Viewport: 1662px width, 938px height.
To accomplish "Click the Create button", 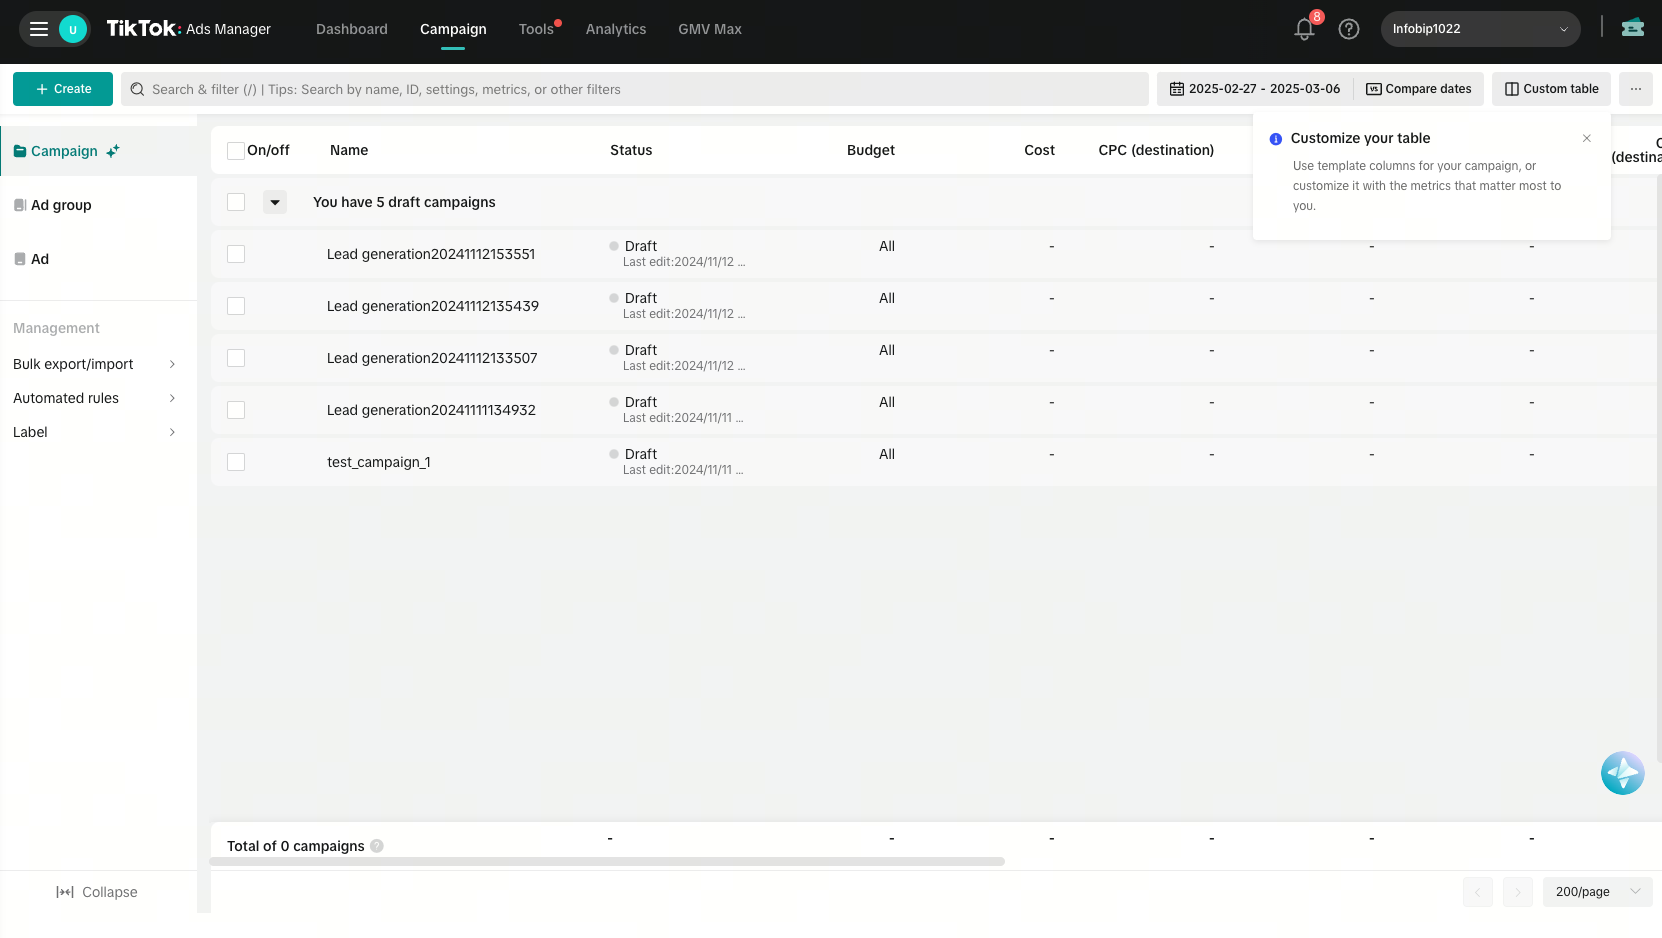I will (63, 89).
